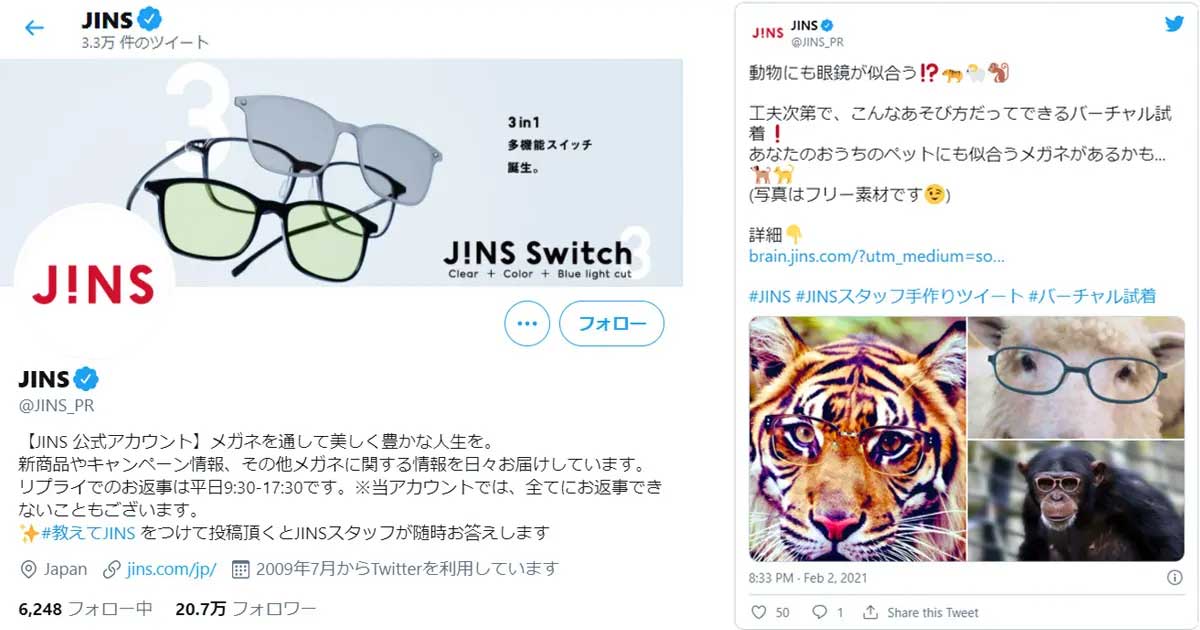The width and height of the screenshot is (1200, 630).
Task: Open the tiger with glasses photo
Action: coord(857,439)
